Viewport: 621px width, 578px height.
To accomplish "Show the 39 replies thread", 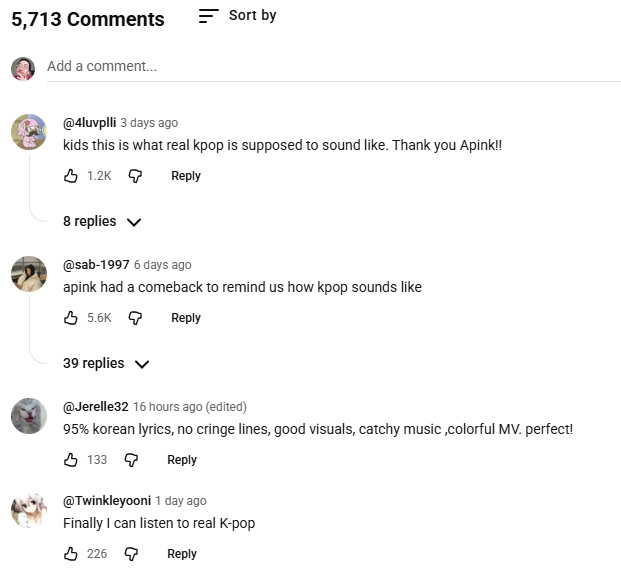I will point(106,364).
